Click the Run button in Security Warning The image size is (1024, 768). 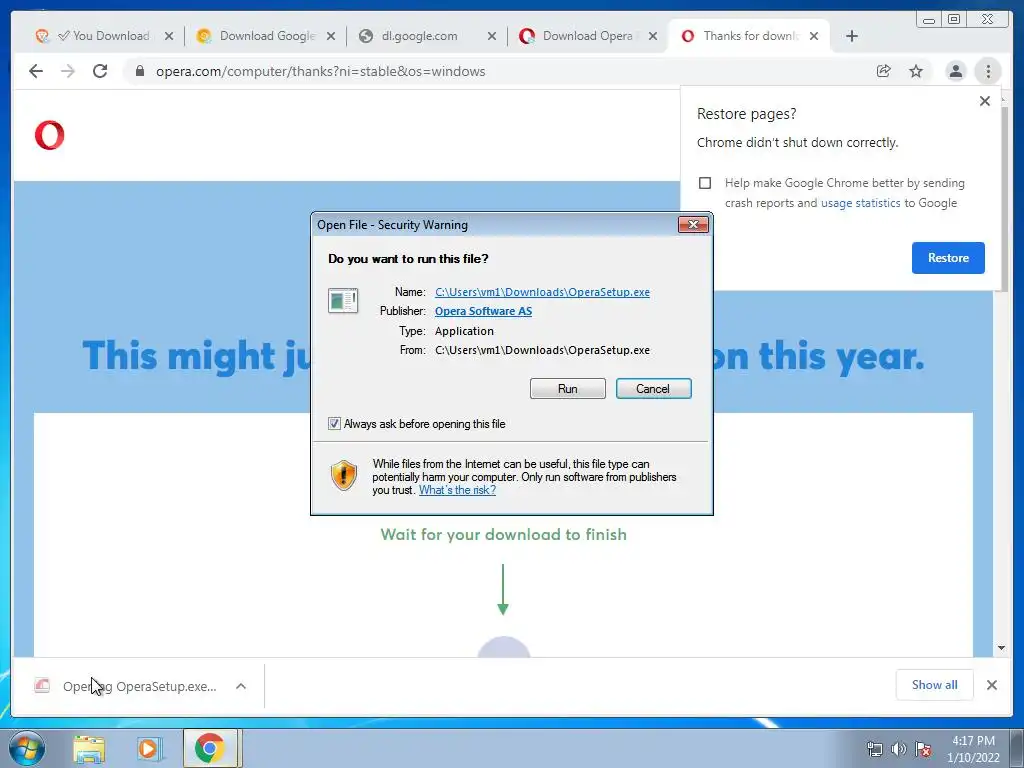click(568, 389)
